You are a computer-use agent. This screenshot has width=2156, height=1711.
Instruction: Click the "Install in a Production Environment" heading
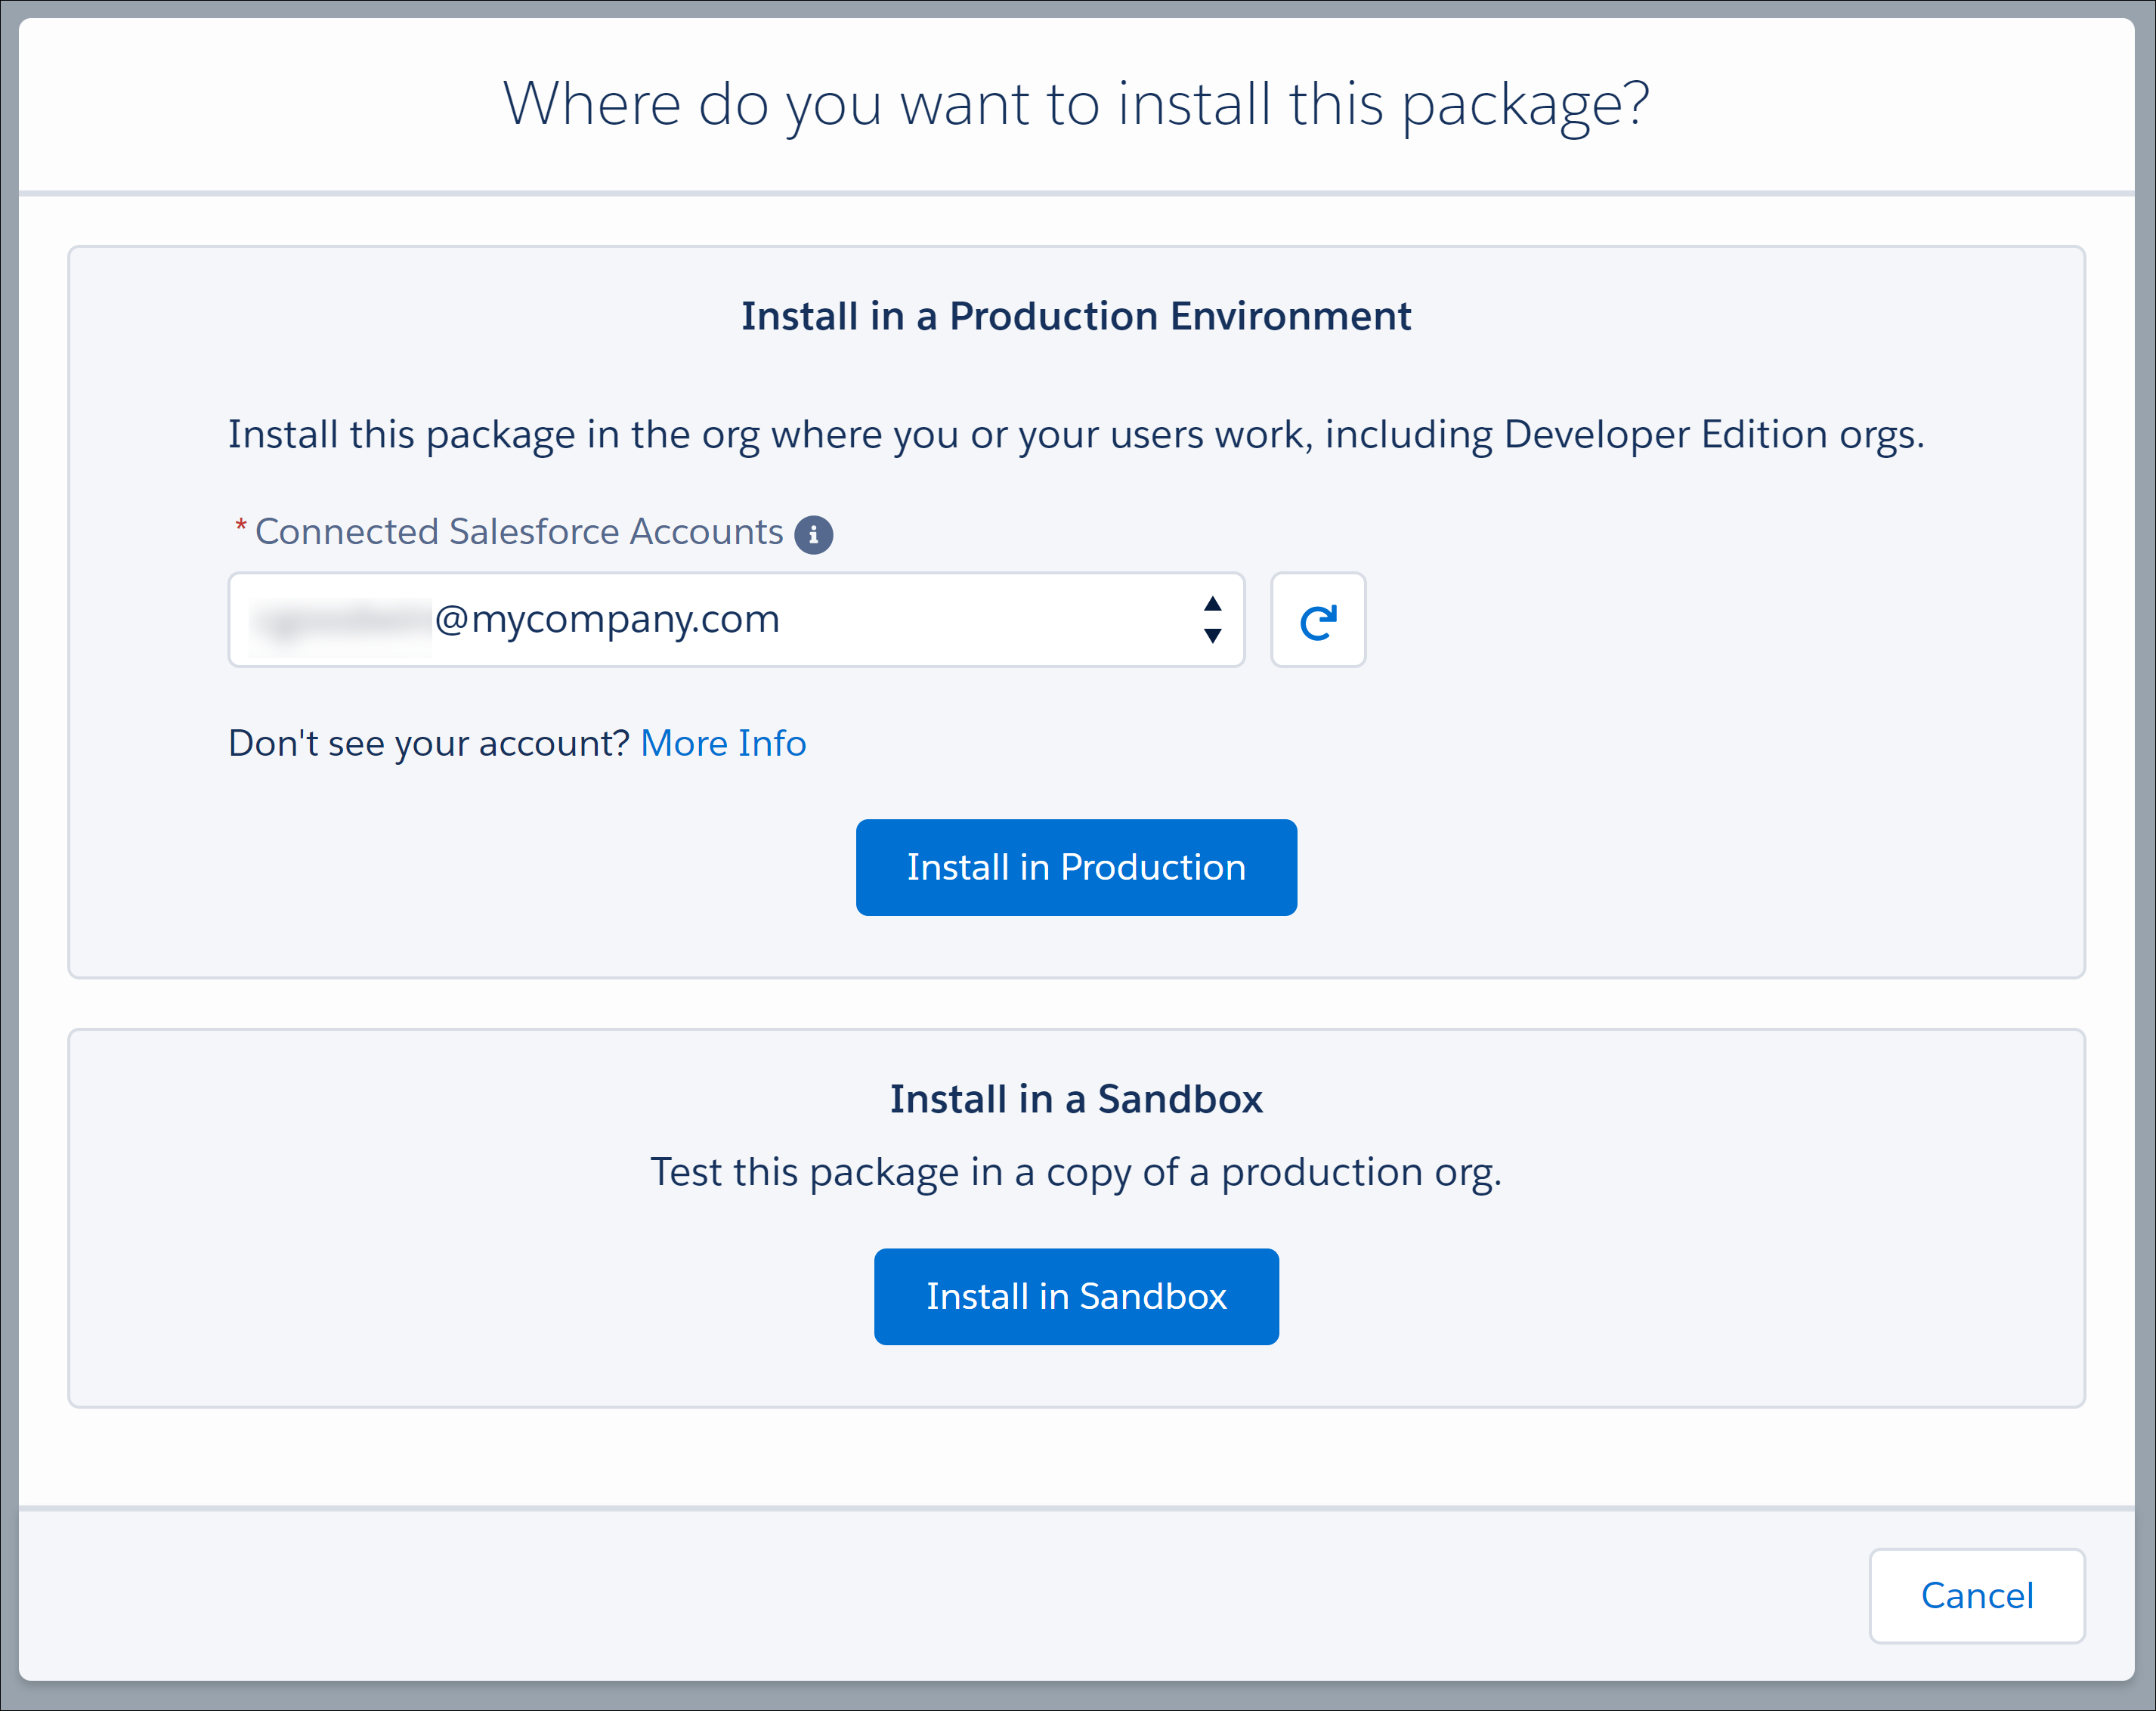point(1076,316)
